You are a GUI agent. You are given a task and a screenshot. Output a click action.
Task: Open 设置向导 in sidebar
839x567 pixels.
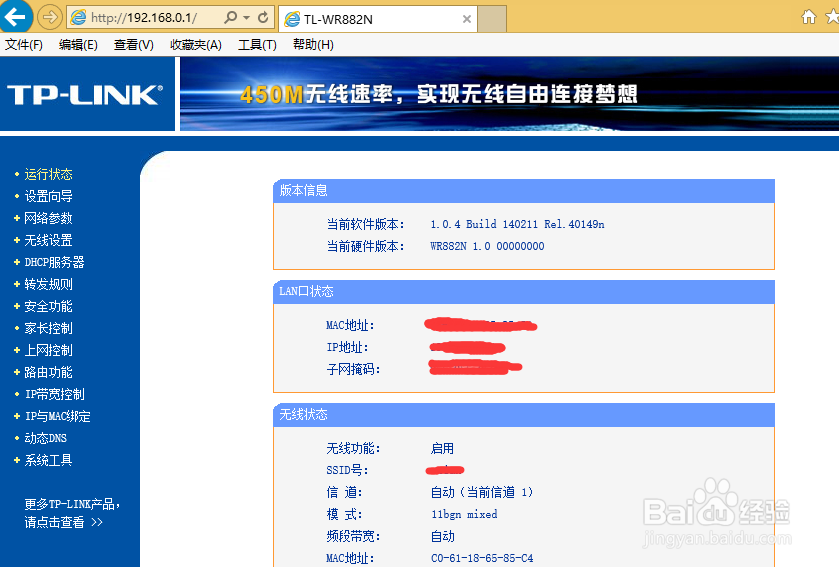[x=48, y=196]
